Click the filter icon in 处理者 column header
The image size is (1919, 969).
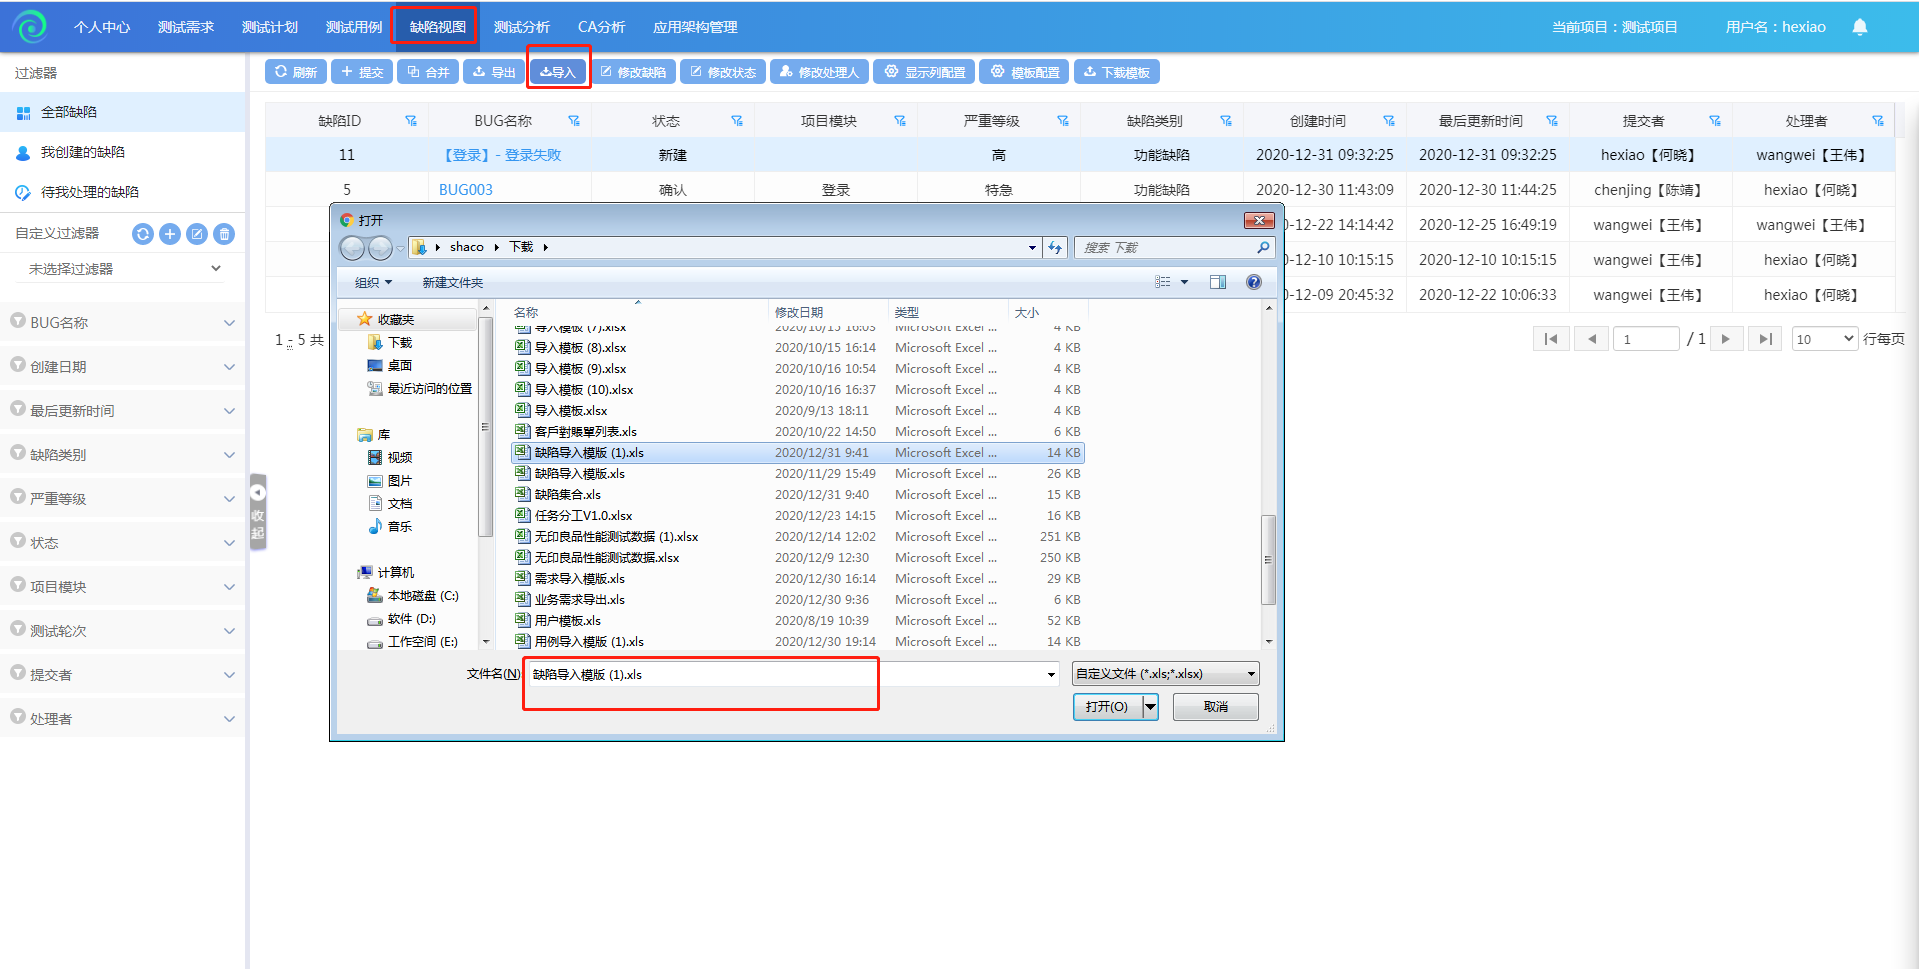(1877, 121)
